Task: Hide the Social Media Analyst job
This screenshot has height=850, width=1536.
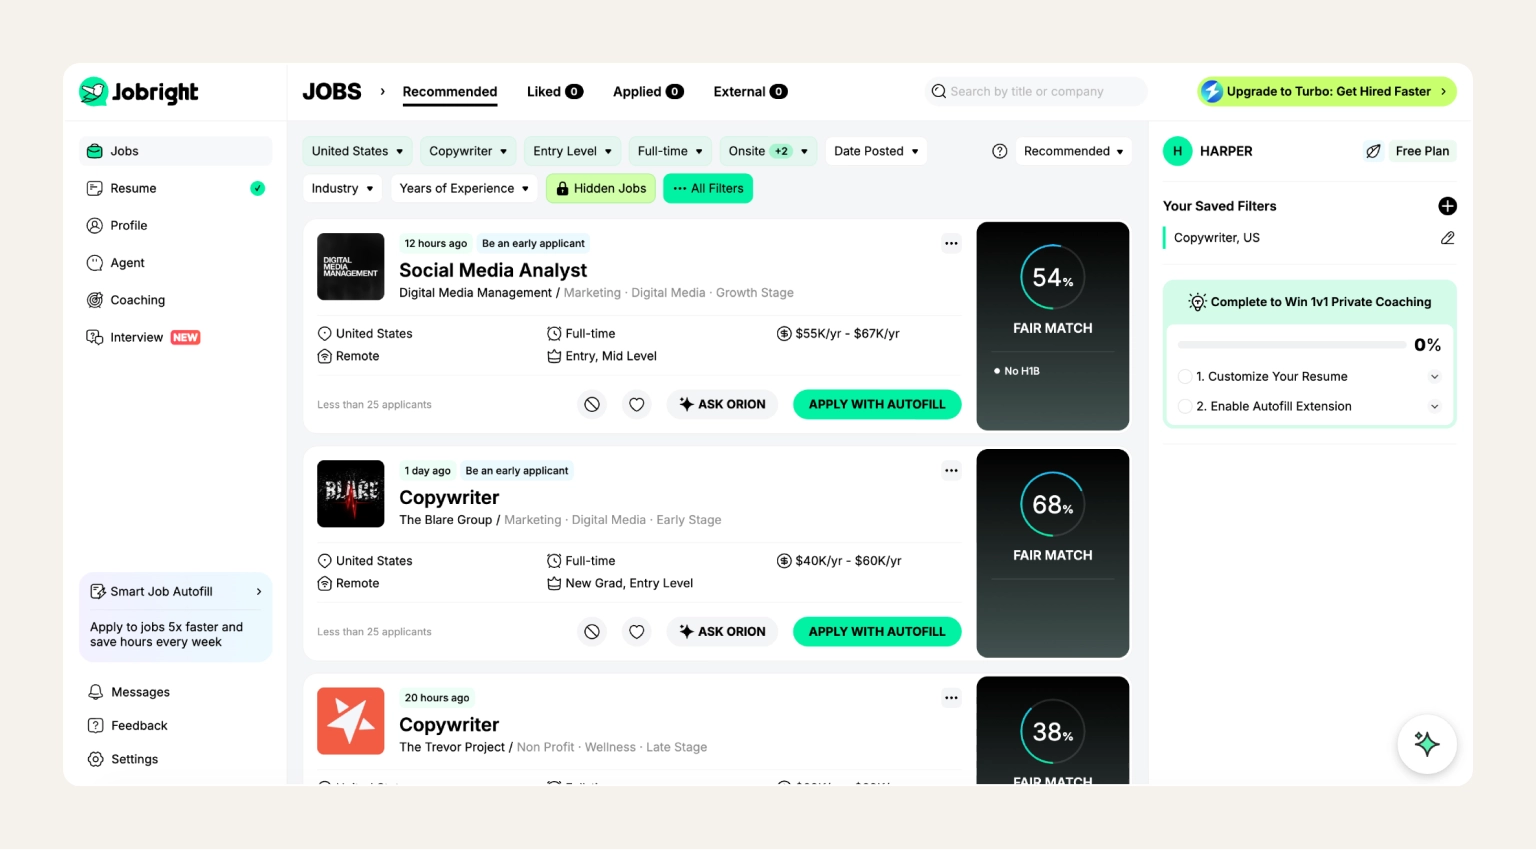Action: [x=592, y=404]
